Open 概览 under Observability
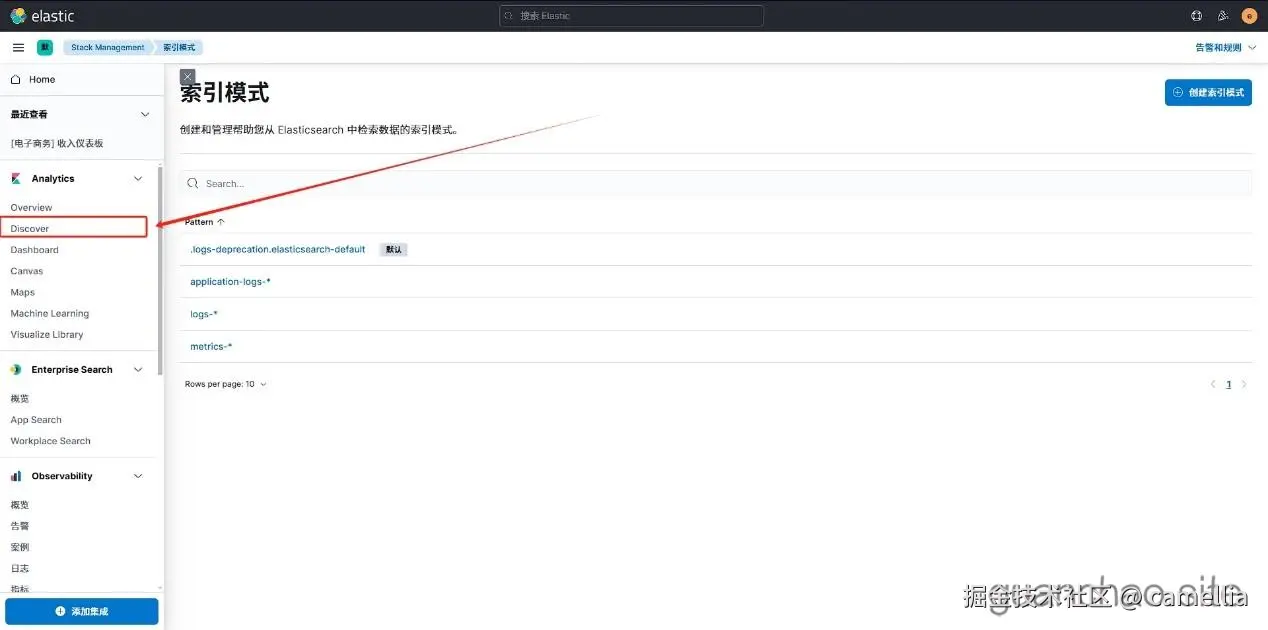 coord(20,505)
